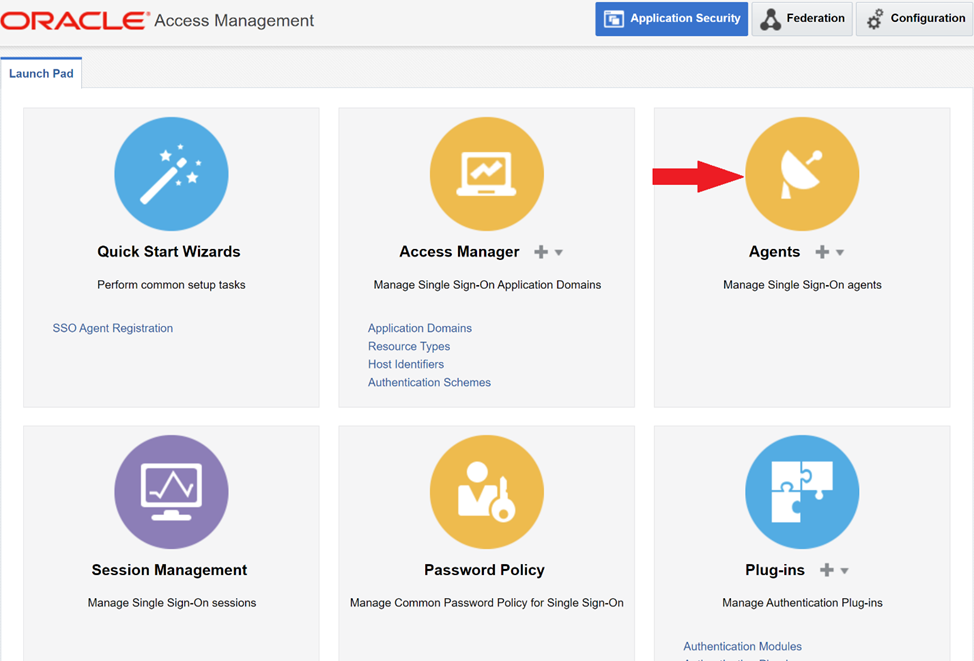Click the Quick Start Wizards magic wand icon
Image resolution: width=974 pixels, height=661 pixels.
tap(171, 174)
